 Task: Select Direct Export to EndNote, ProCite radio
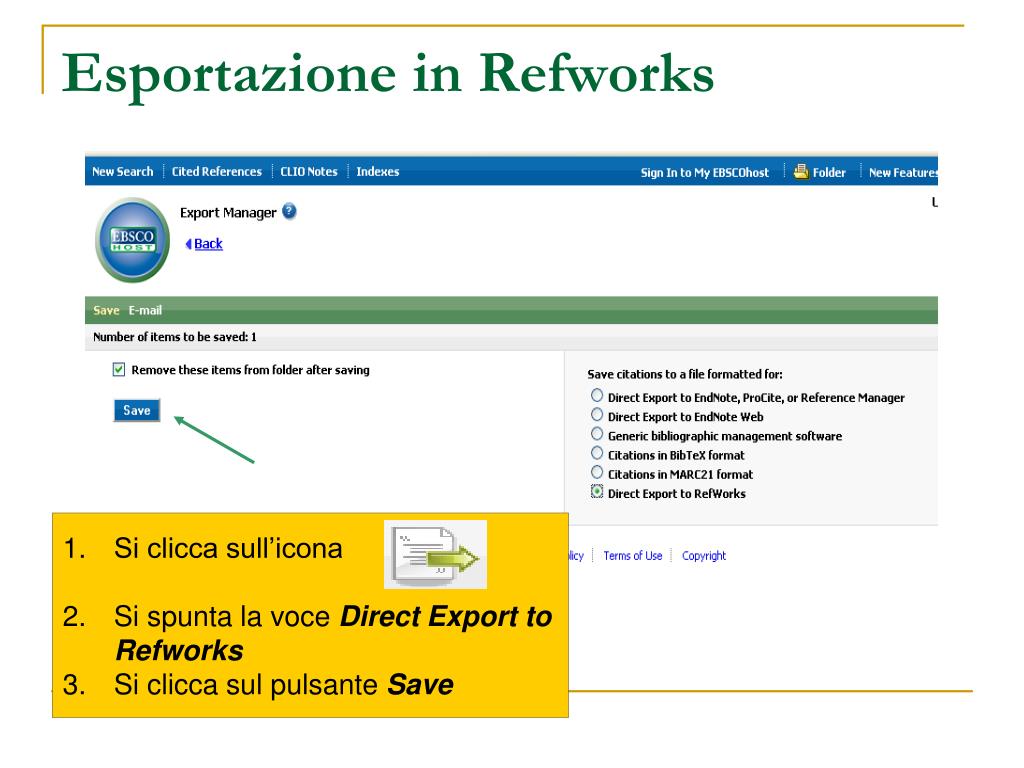(x=597, y=396)
